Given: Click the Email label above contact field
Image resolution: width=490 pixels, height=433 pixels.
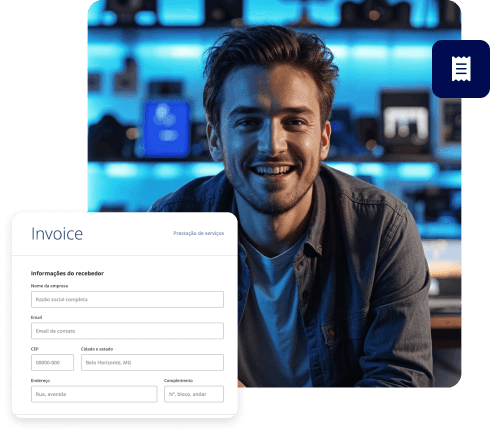Looking at the screenshot, I should point(36,317).
